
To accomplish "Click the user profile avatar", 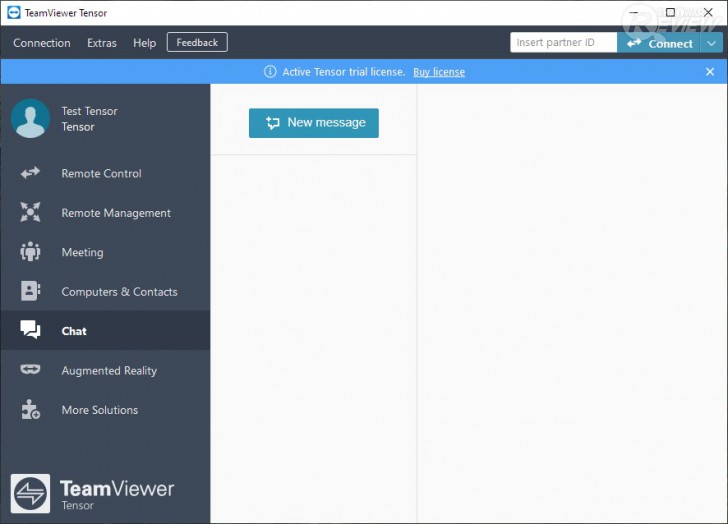I will [x=31, y=118].
